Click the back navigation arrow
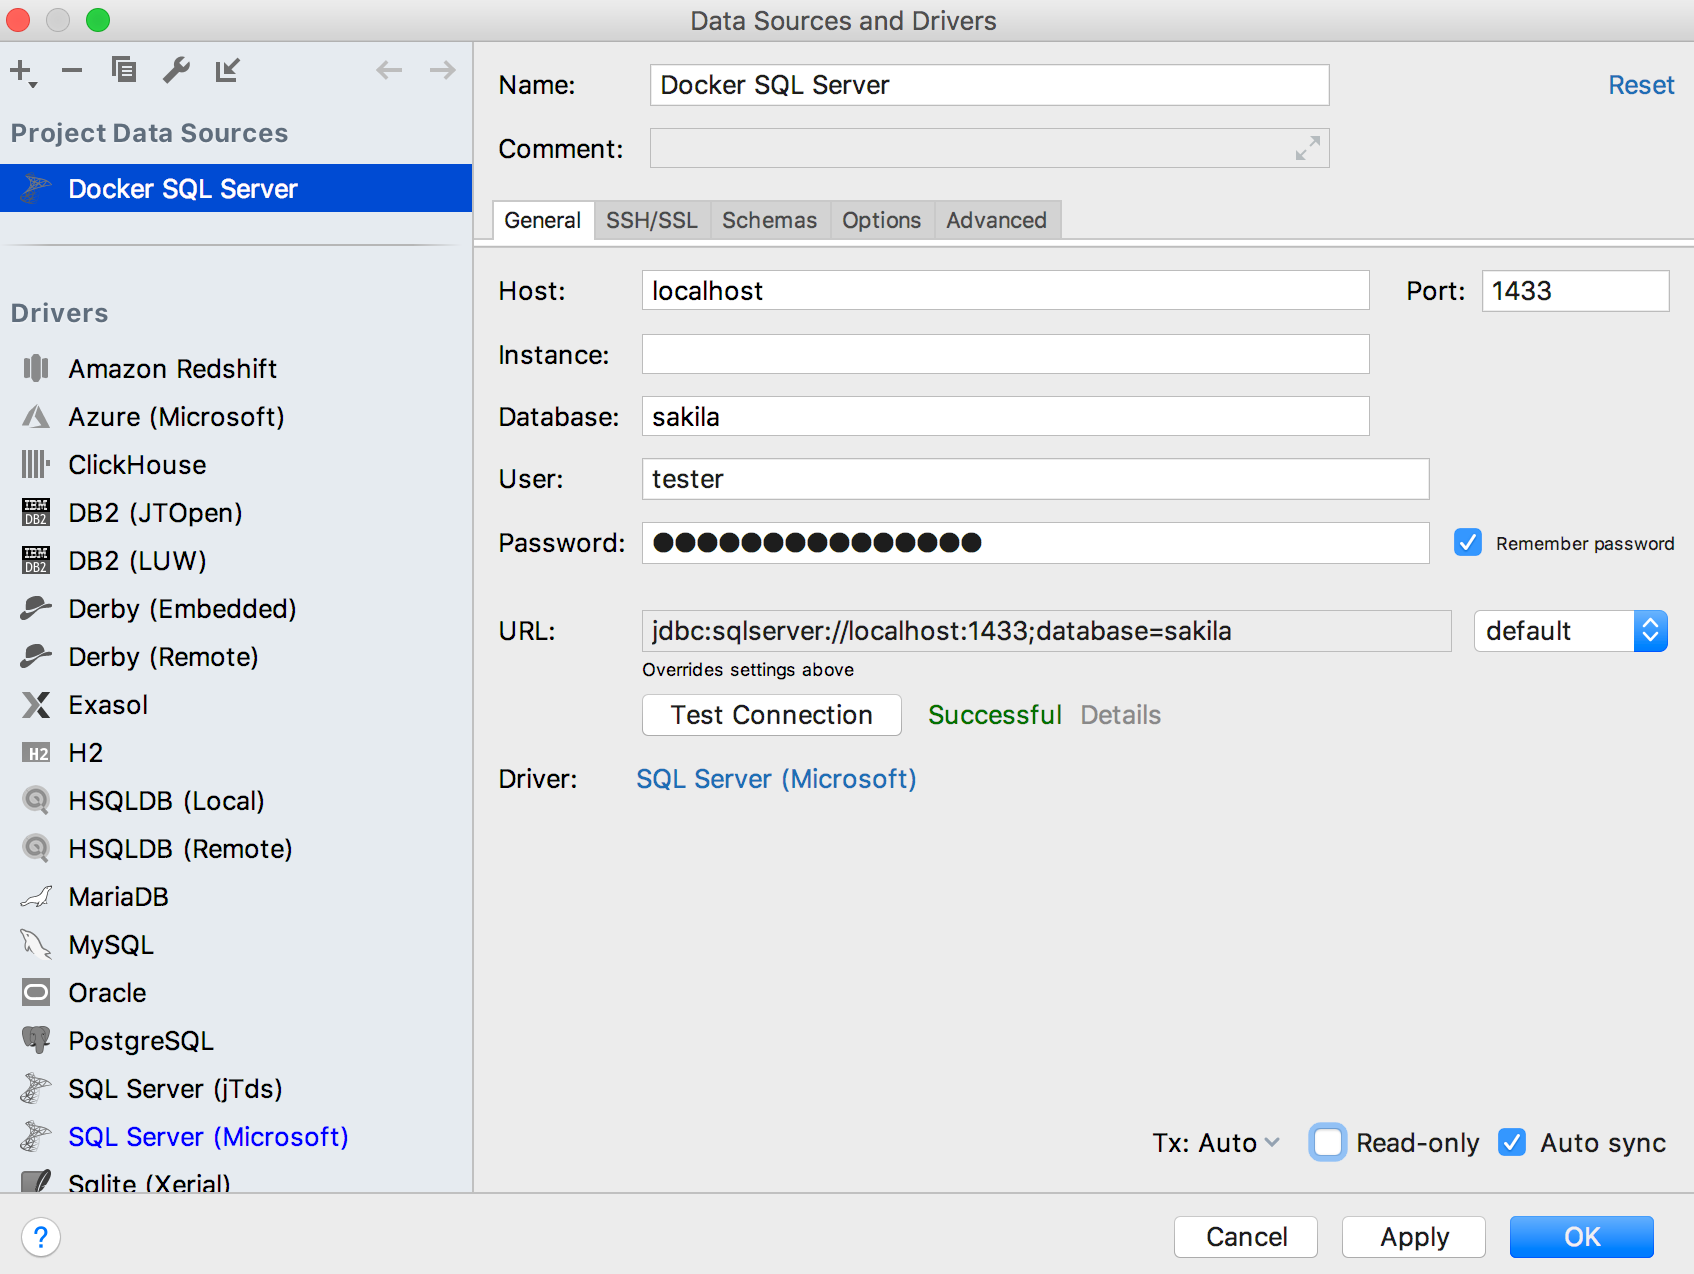 [389, 70]
